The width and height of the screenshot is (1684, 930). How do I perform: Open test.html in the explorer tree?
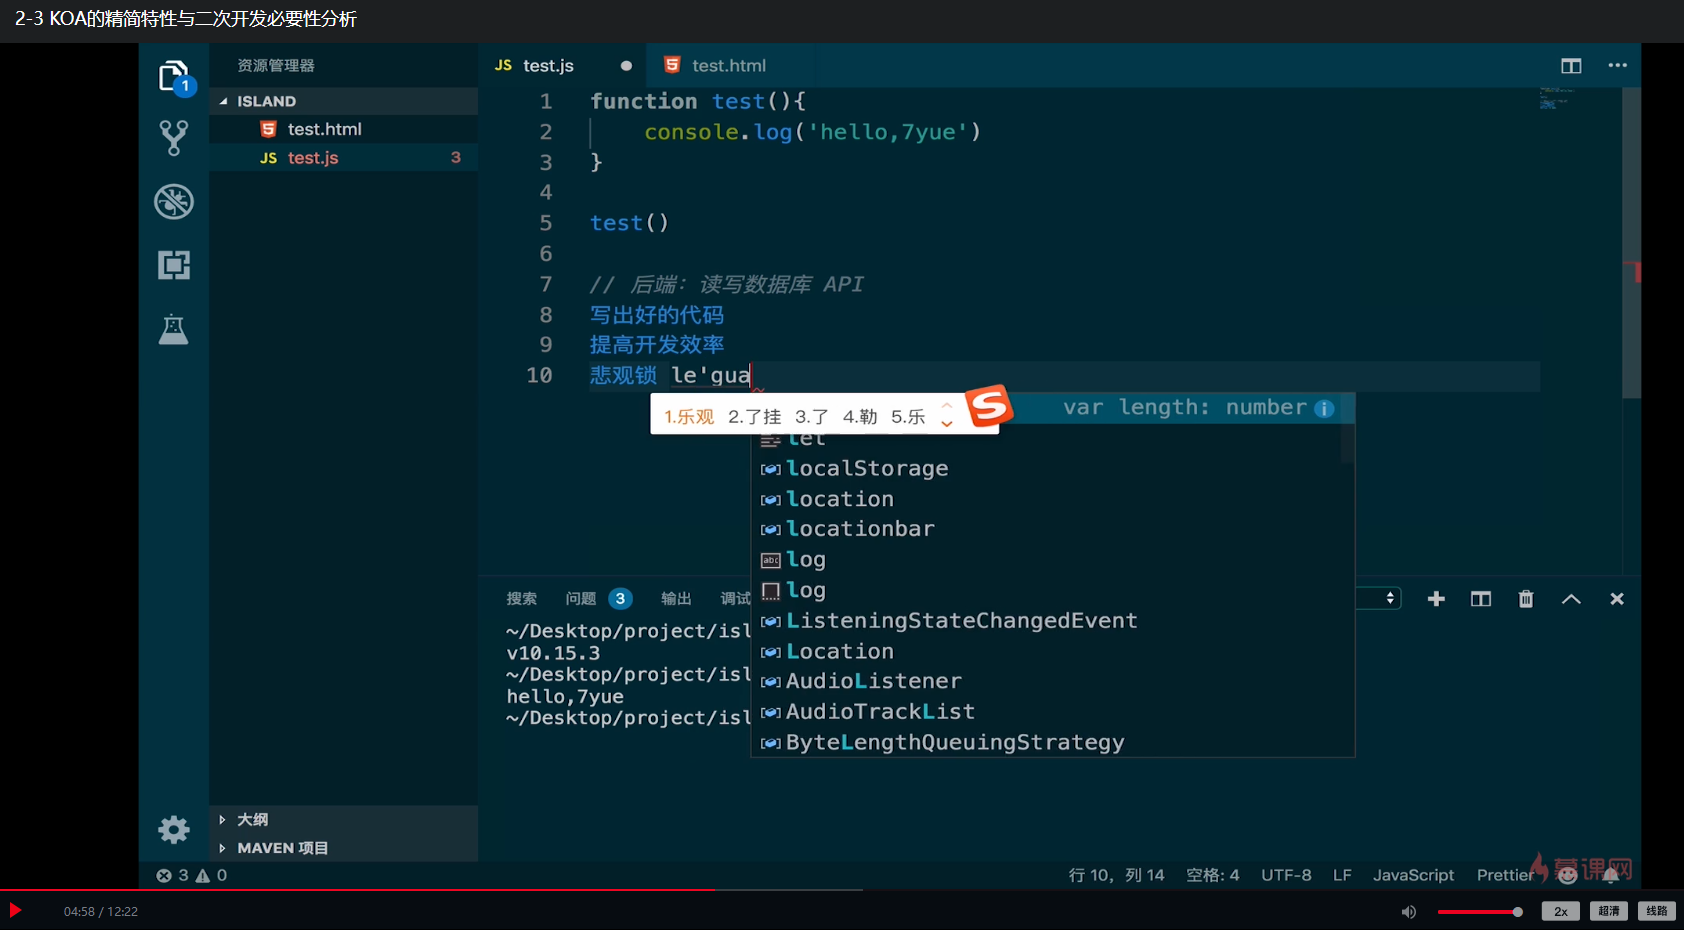tap(343, 129)
